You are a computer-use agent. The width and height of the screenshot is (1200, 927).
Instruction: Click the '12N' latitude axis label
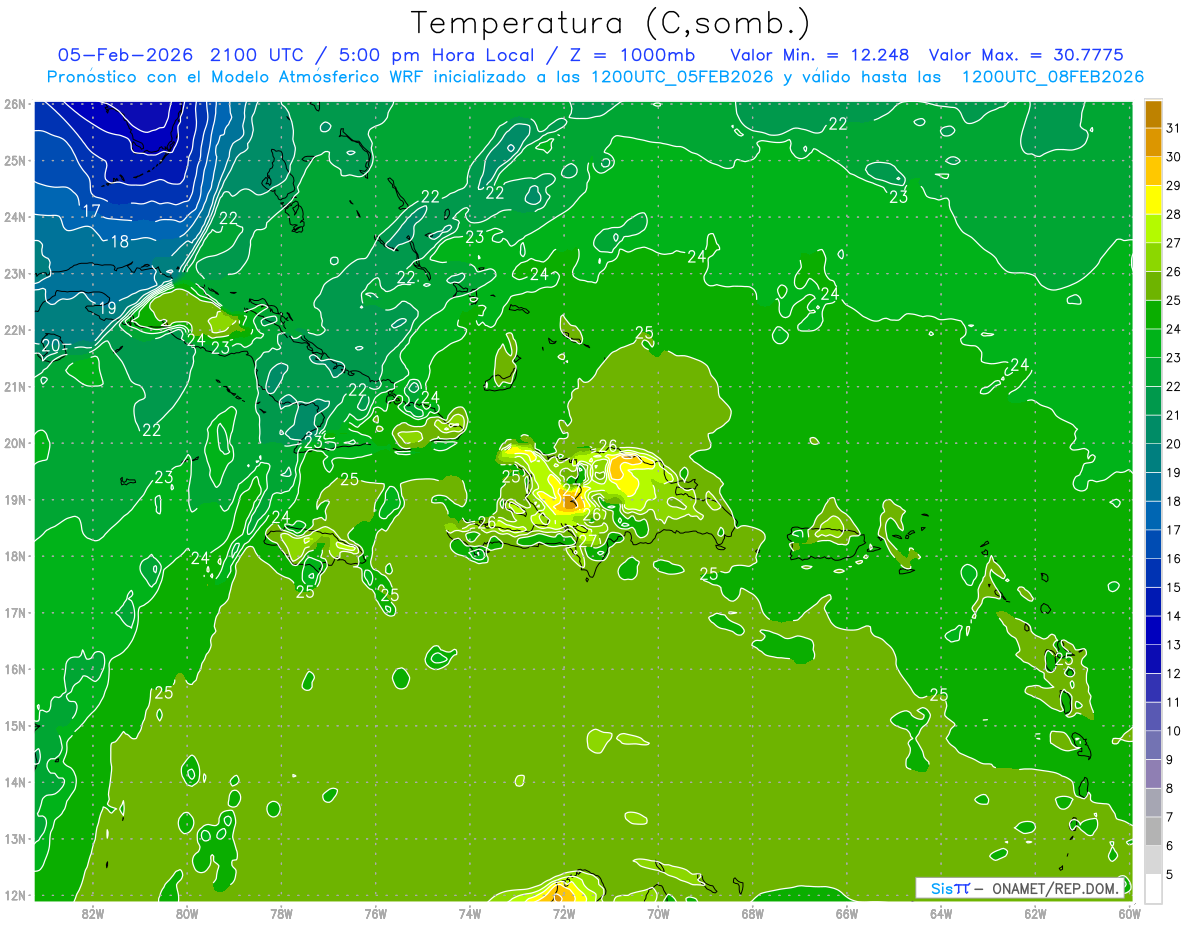(x=14, y=895)
